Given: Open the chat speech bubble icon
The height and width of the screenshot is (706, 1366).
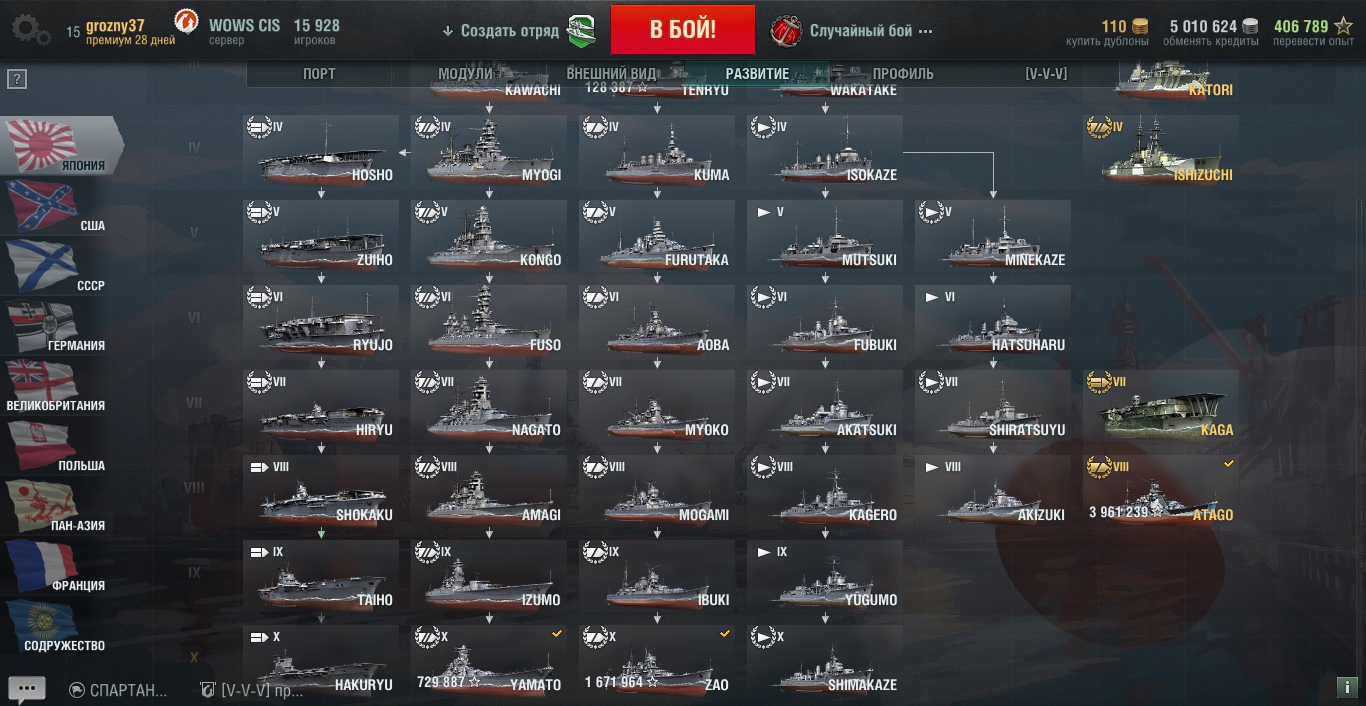Looking at the screenshot, I should point(27,689).
